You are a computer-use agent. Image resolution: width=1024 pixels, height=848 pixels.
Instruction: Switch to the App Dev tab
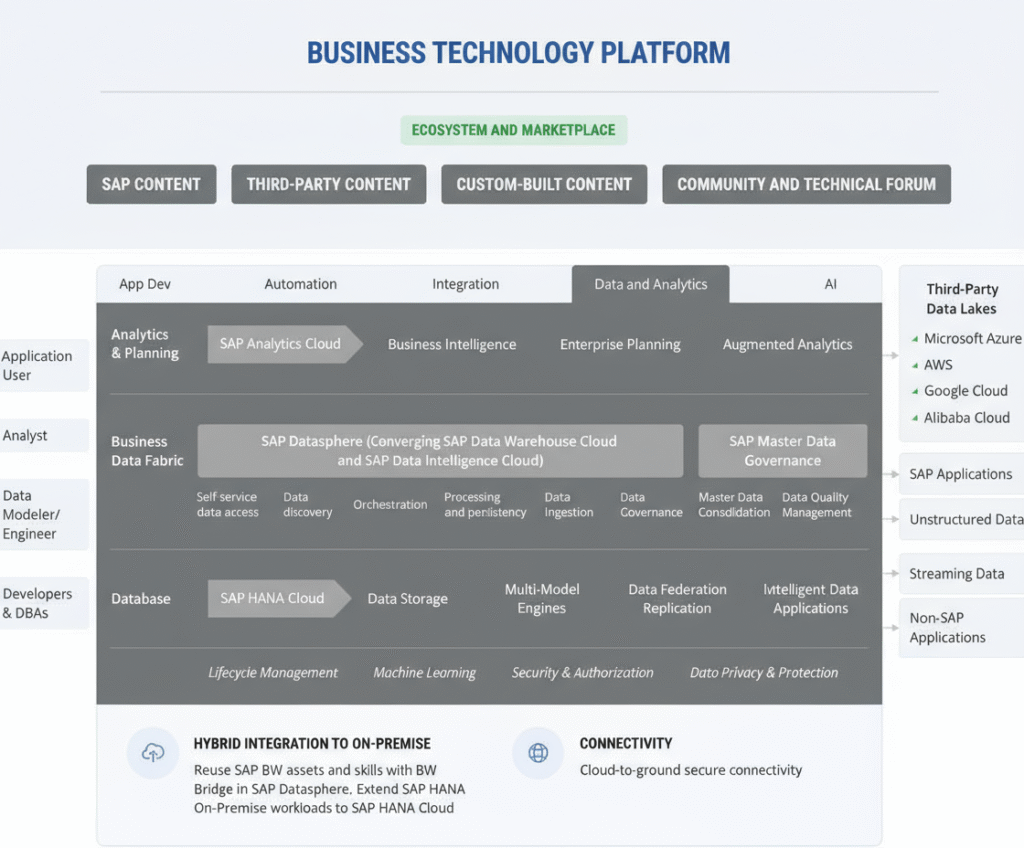tap(145, 284)
